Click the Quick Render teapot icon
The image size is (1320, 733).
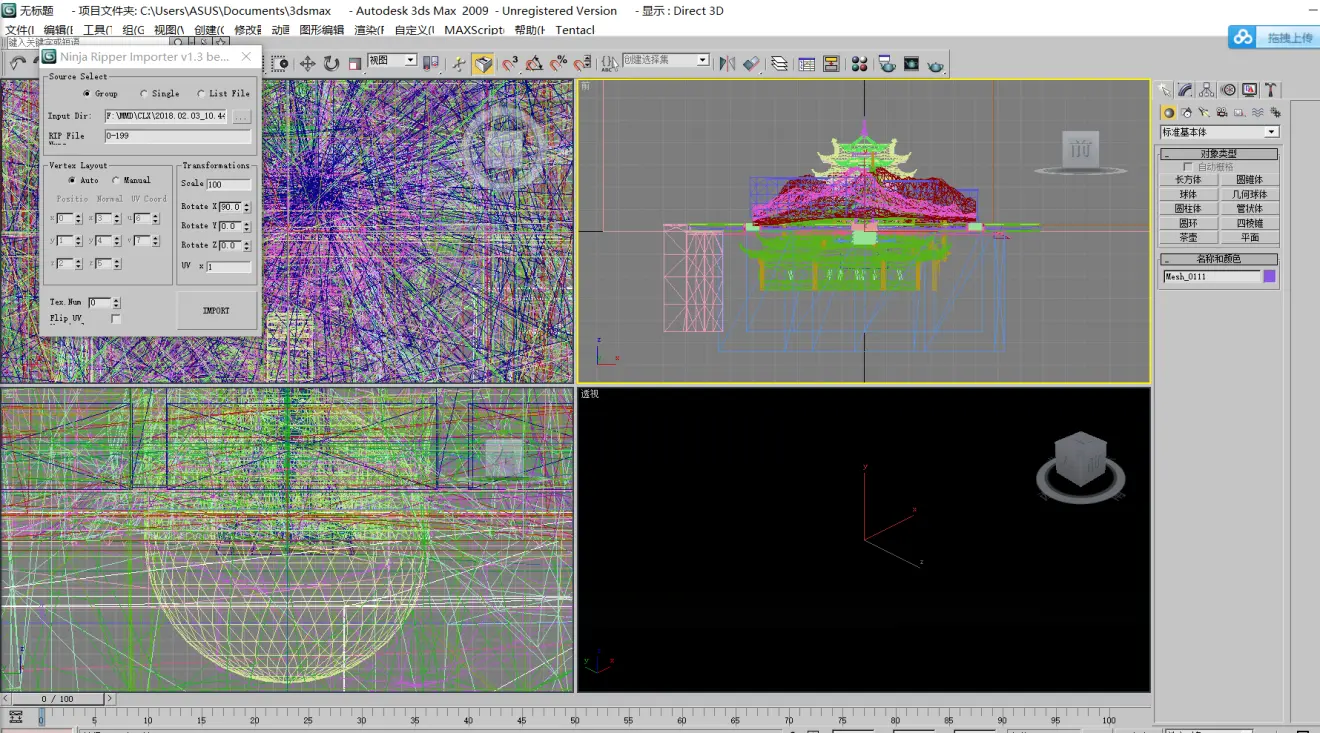(x=935, y=64)
